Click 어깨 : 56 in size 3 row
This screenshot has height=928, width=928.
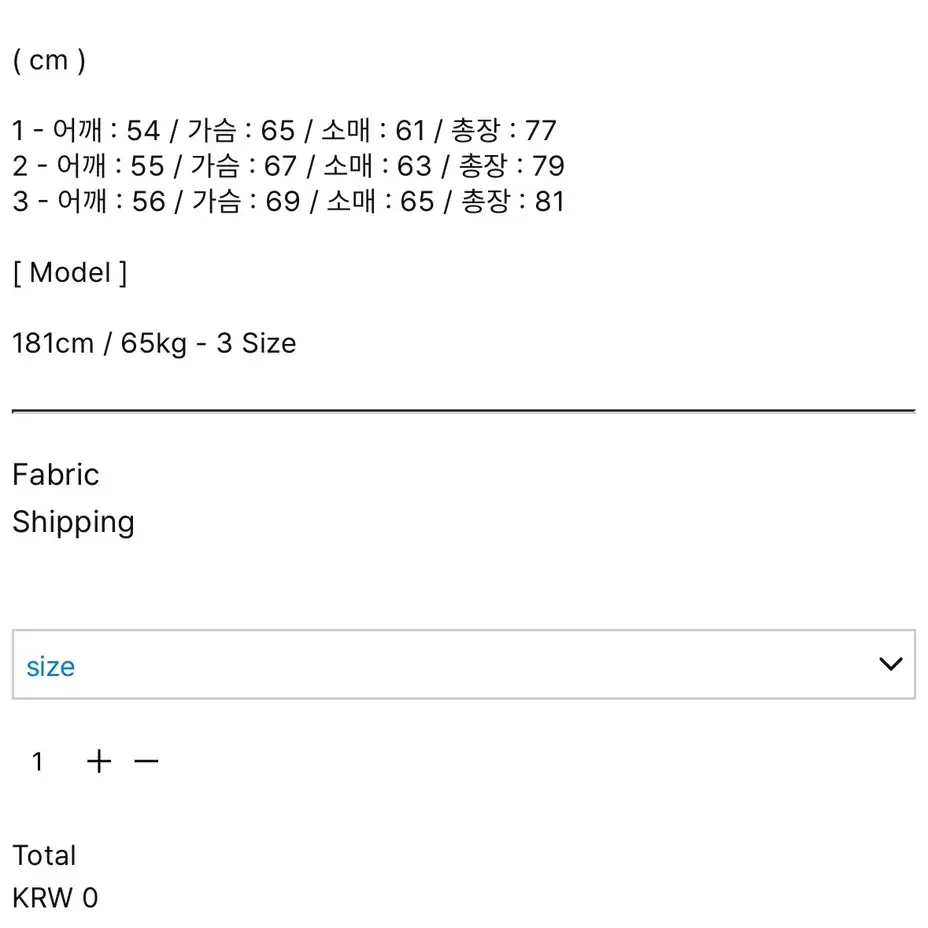coord(111,201)
